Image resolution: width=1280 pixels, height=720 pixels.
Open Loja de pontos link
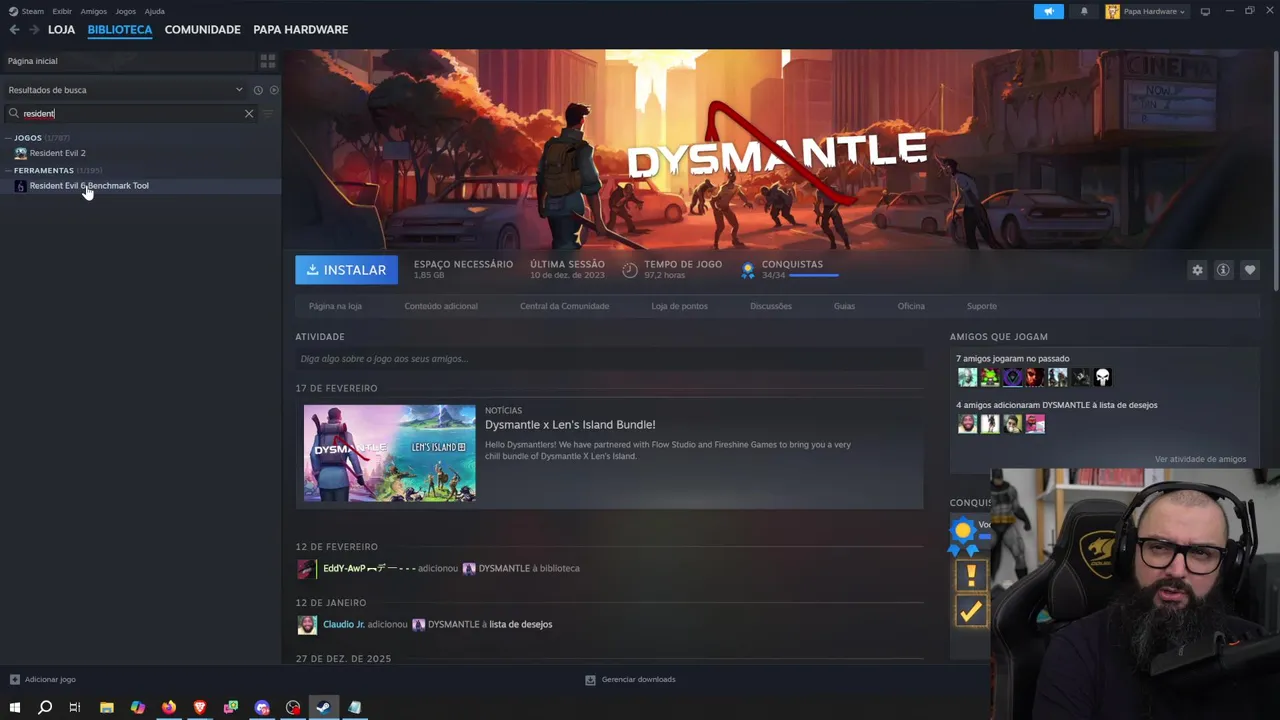[x=680, y=306]
